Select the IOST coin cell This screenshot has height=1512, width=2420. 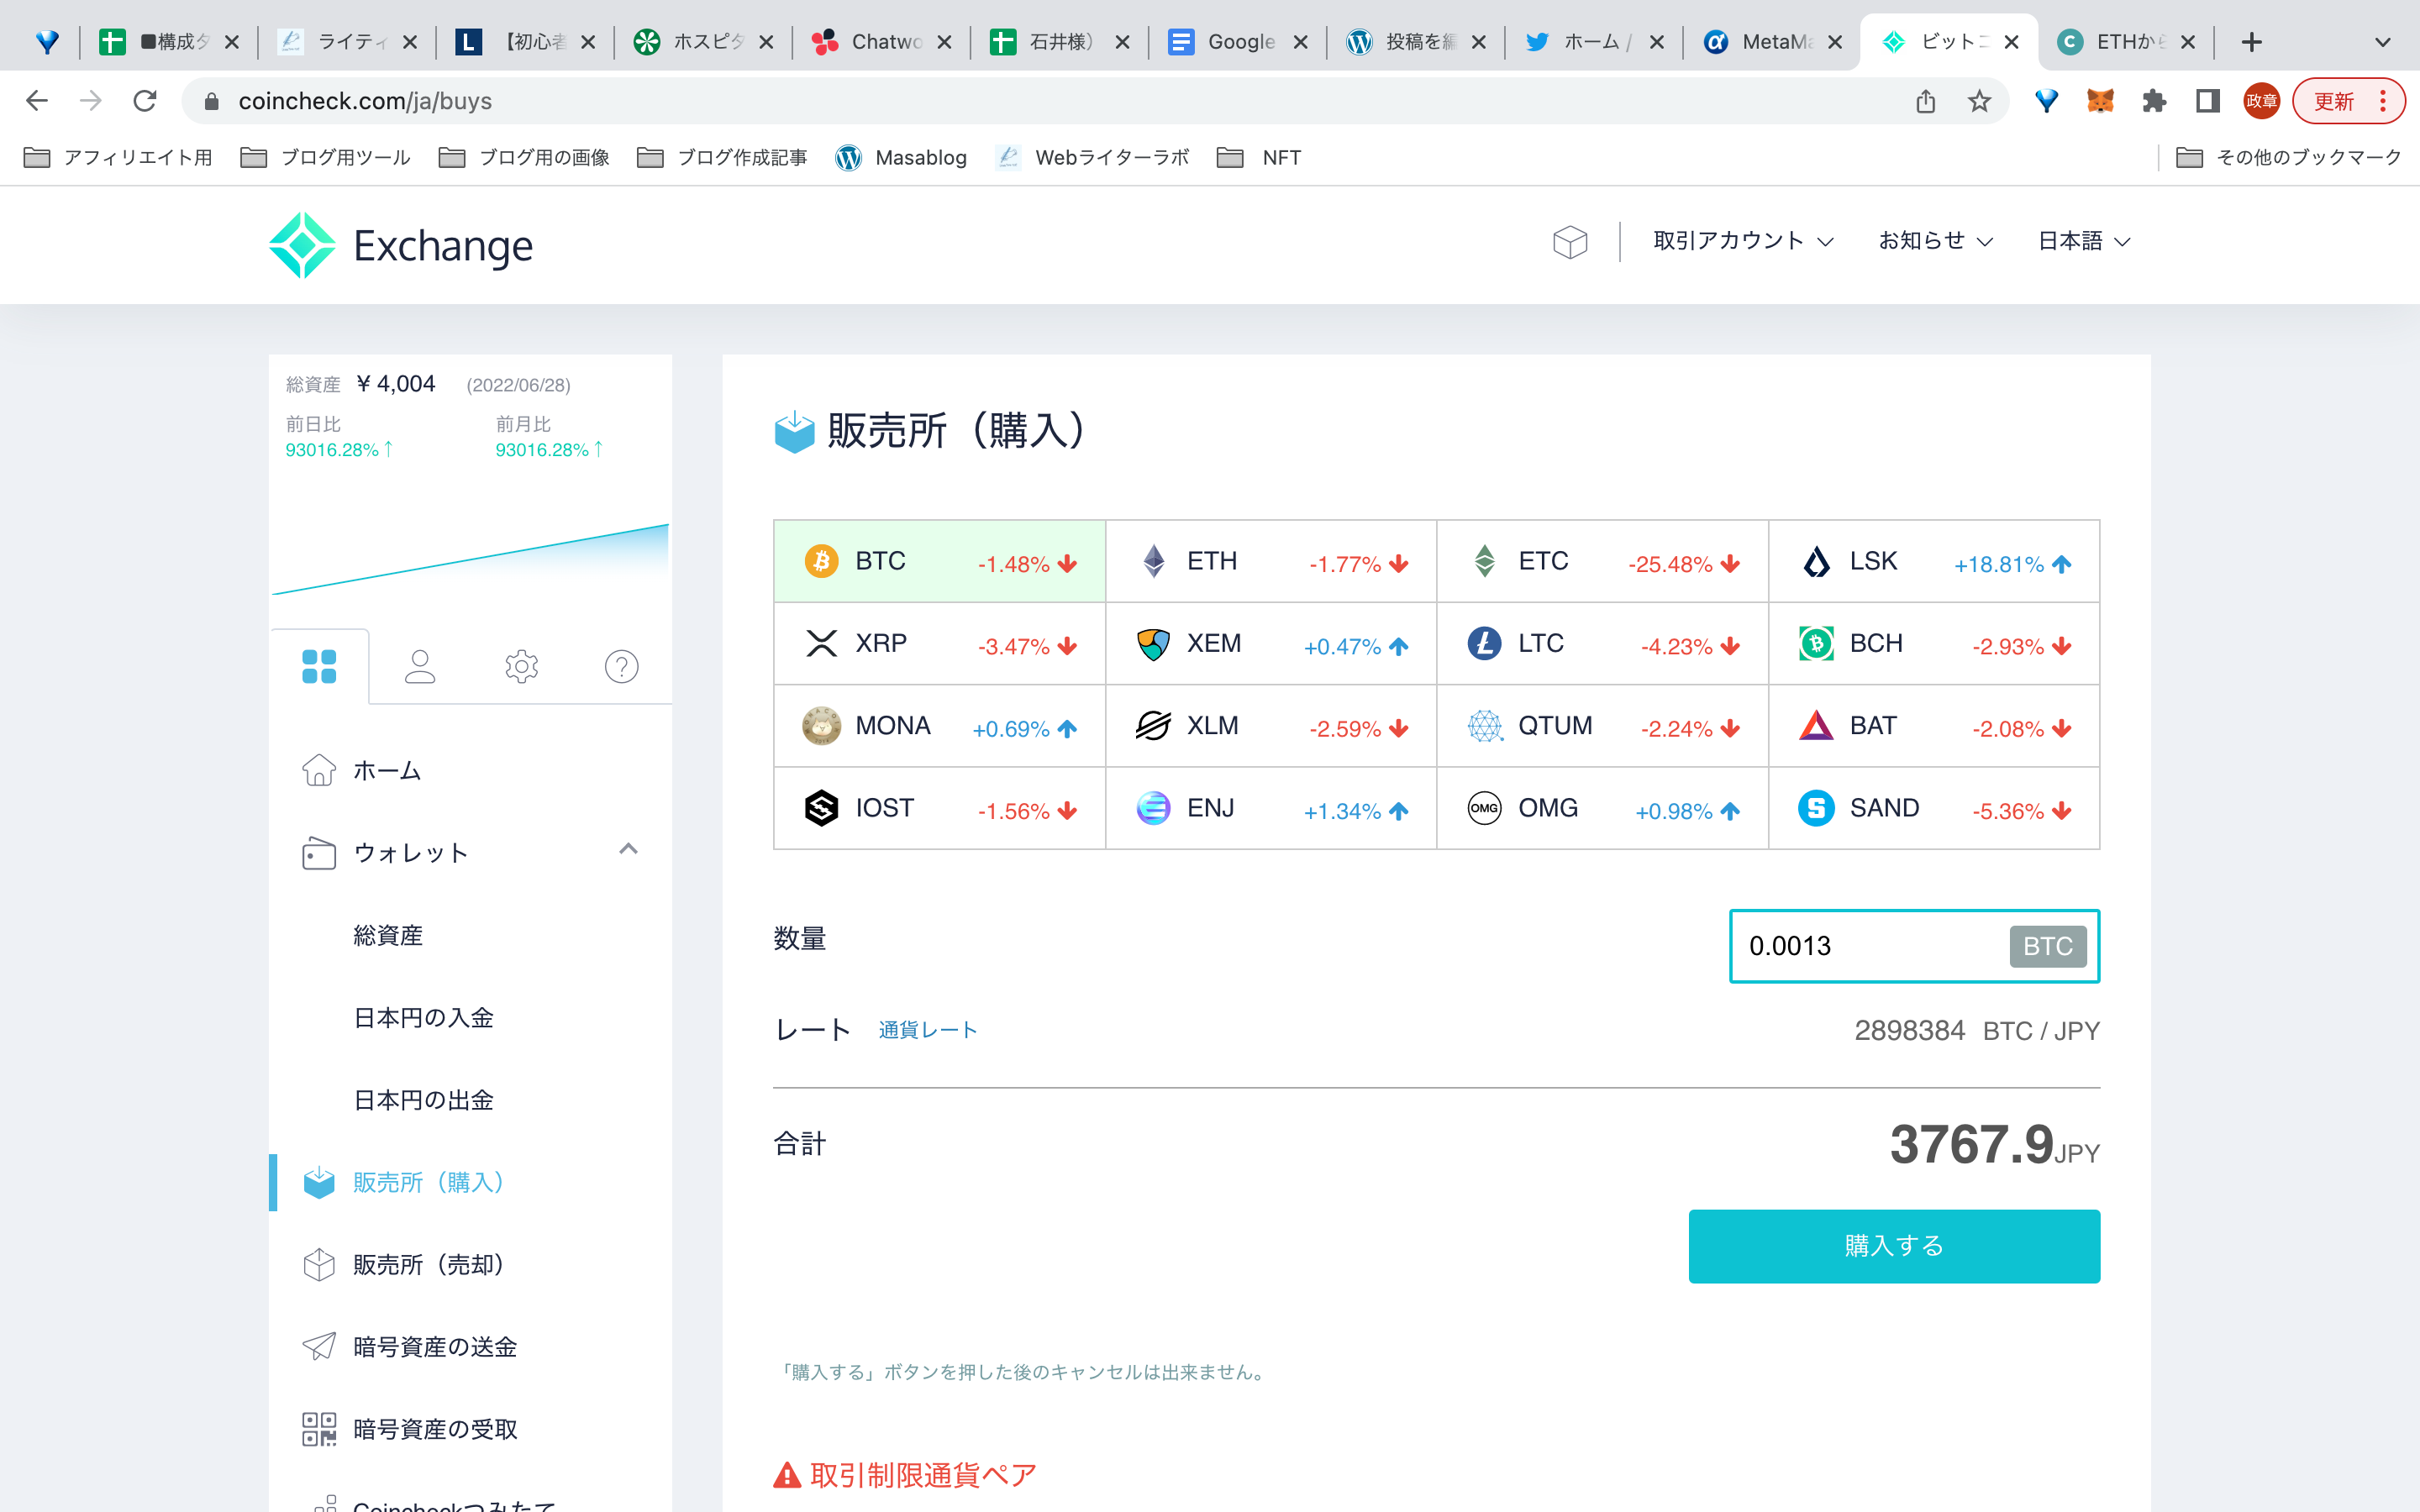click(x=940, y=808)
